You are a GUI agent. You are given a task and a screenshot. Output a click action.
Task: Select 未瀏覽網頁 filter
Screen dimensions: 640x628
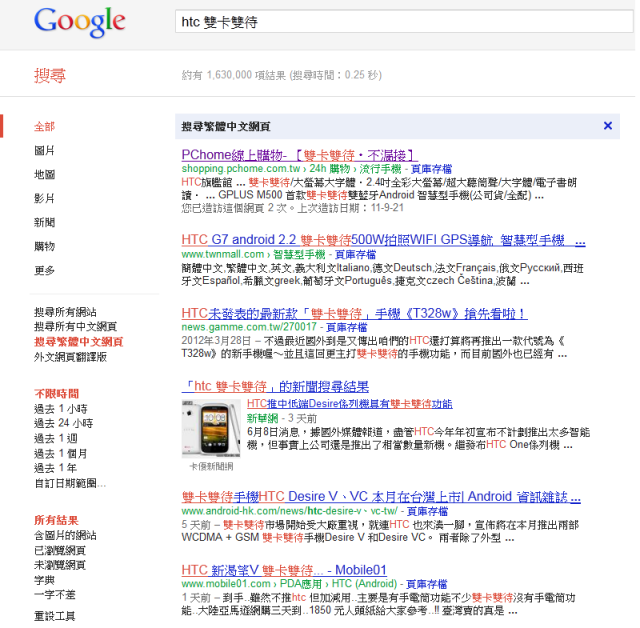pos(60,565)
